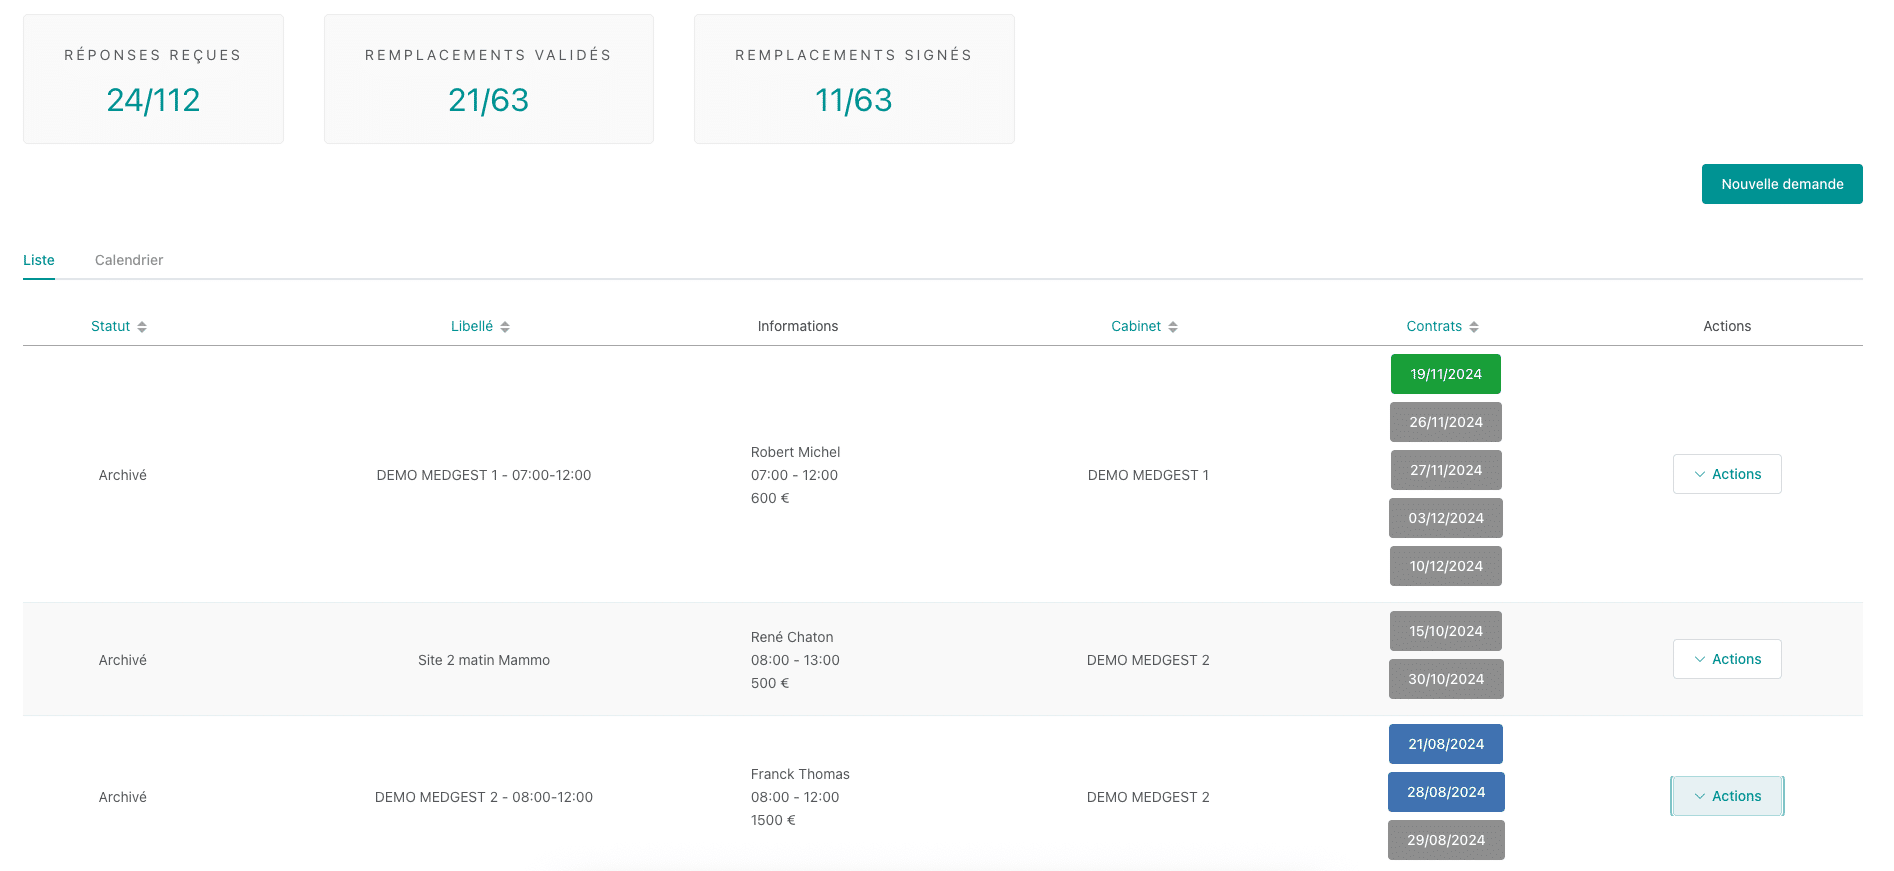
Task: Click the sort icon next to Statut
Action: click(x=142, y=327)
